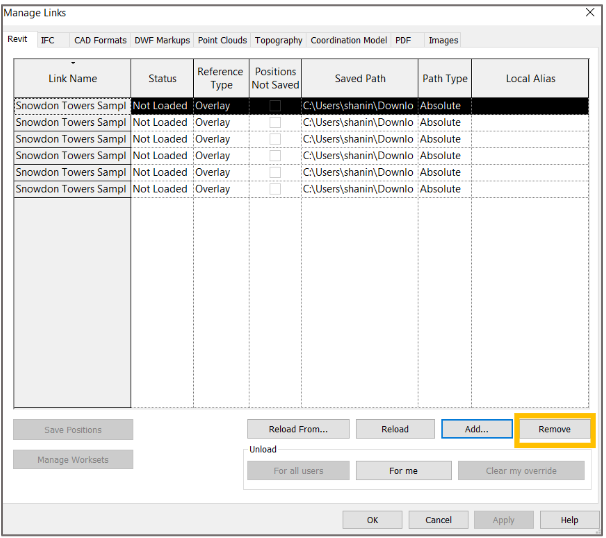
Task: Toggle Positions Not Saved checkbox in first row
Action: pyautogui.click(x=275, y=106)
